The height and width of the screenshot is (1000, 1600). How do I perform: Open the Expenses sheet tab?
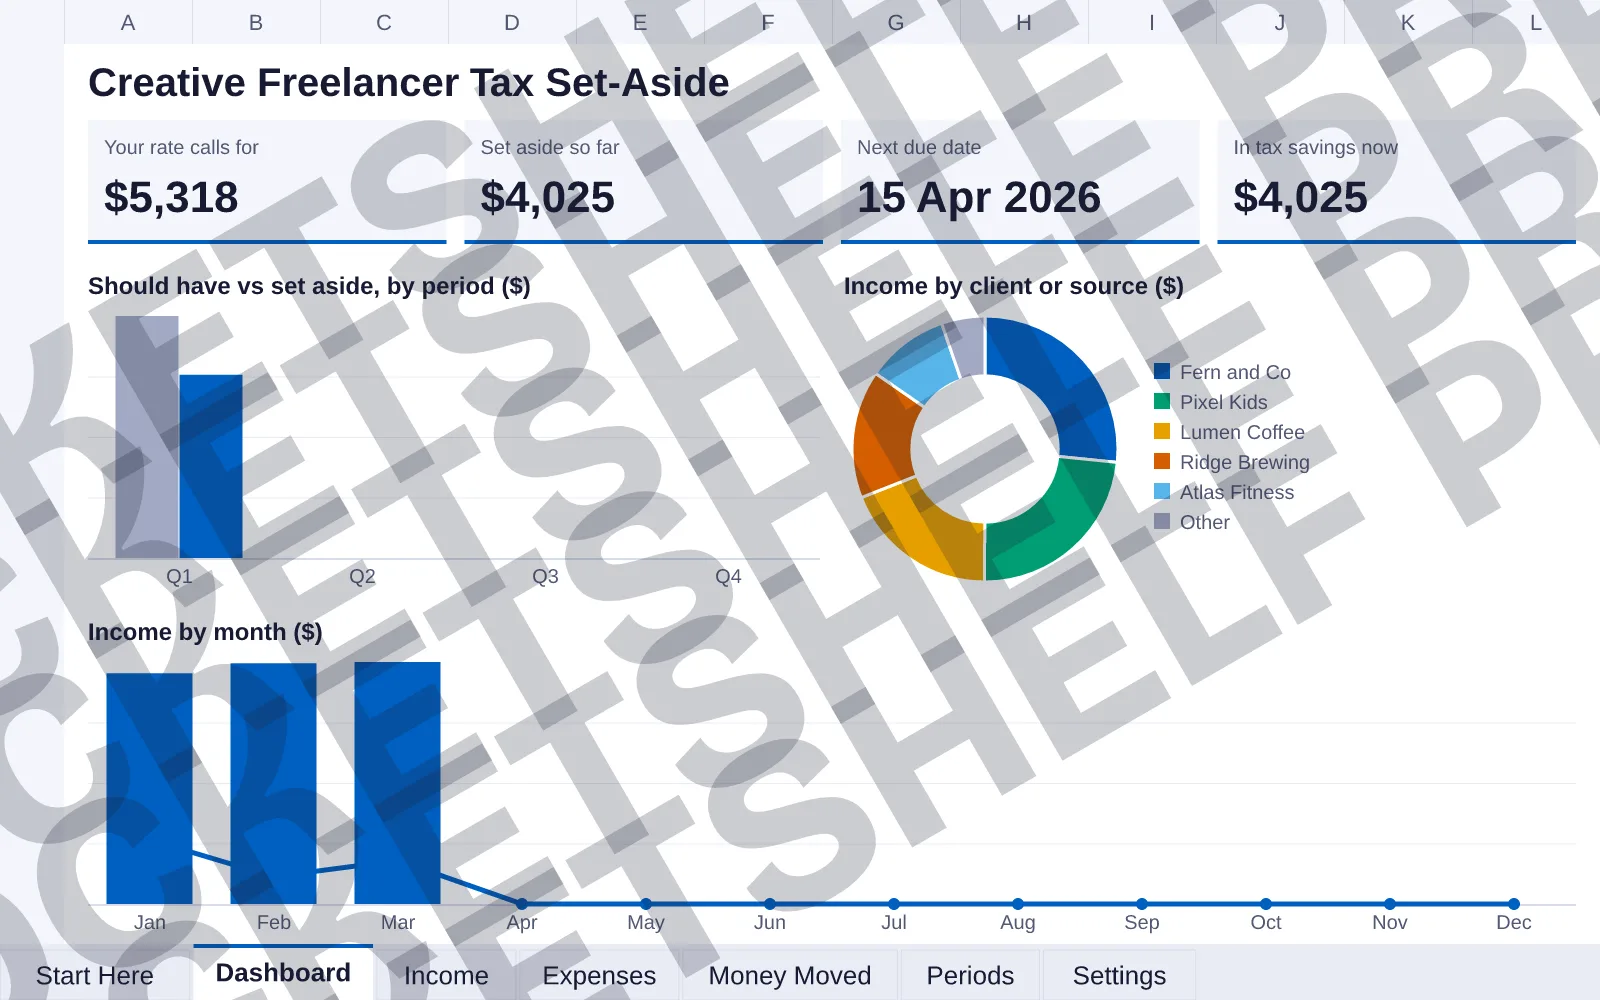pos(599,975)
